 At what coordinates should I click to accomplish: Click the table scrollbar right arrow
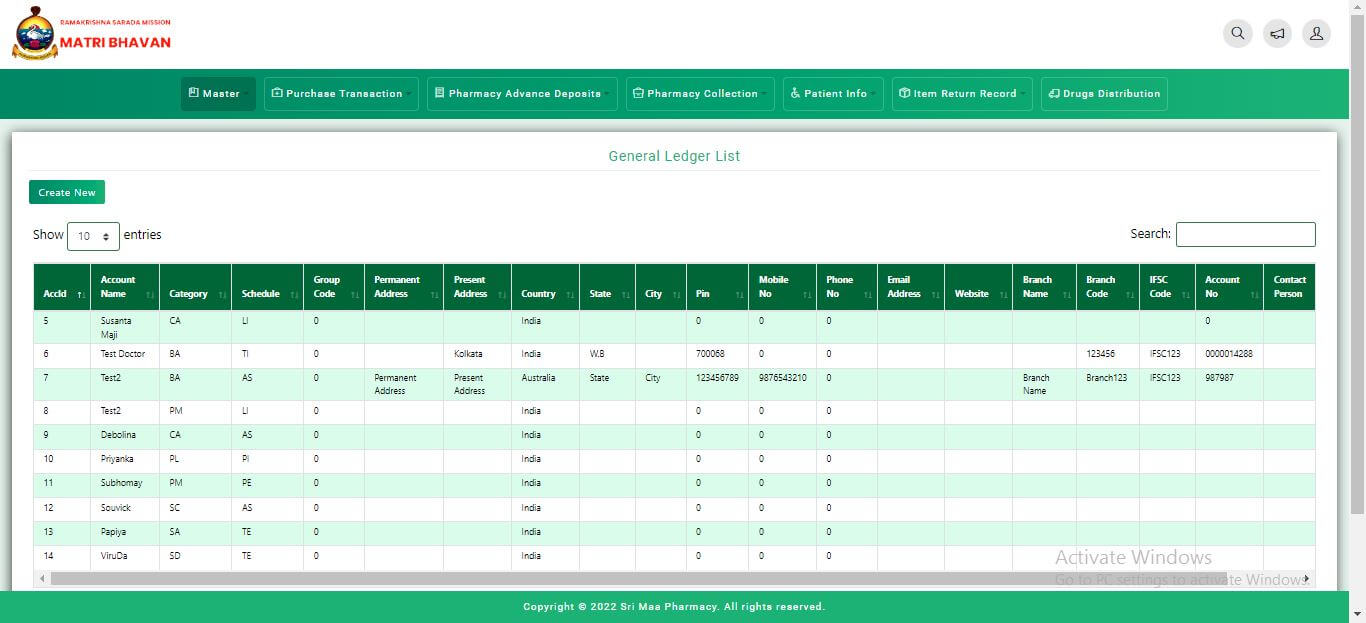coord(1307,579)
